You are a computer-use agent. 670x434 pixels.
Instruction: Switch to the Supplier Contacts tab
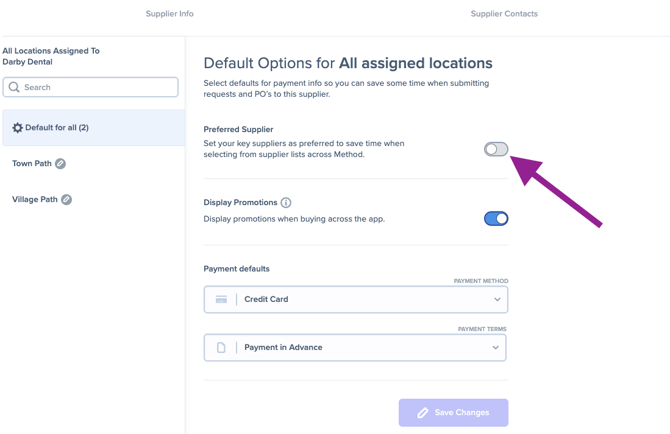click(x=504, y=14)
